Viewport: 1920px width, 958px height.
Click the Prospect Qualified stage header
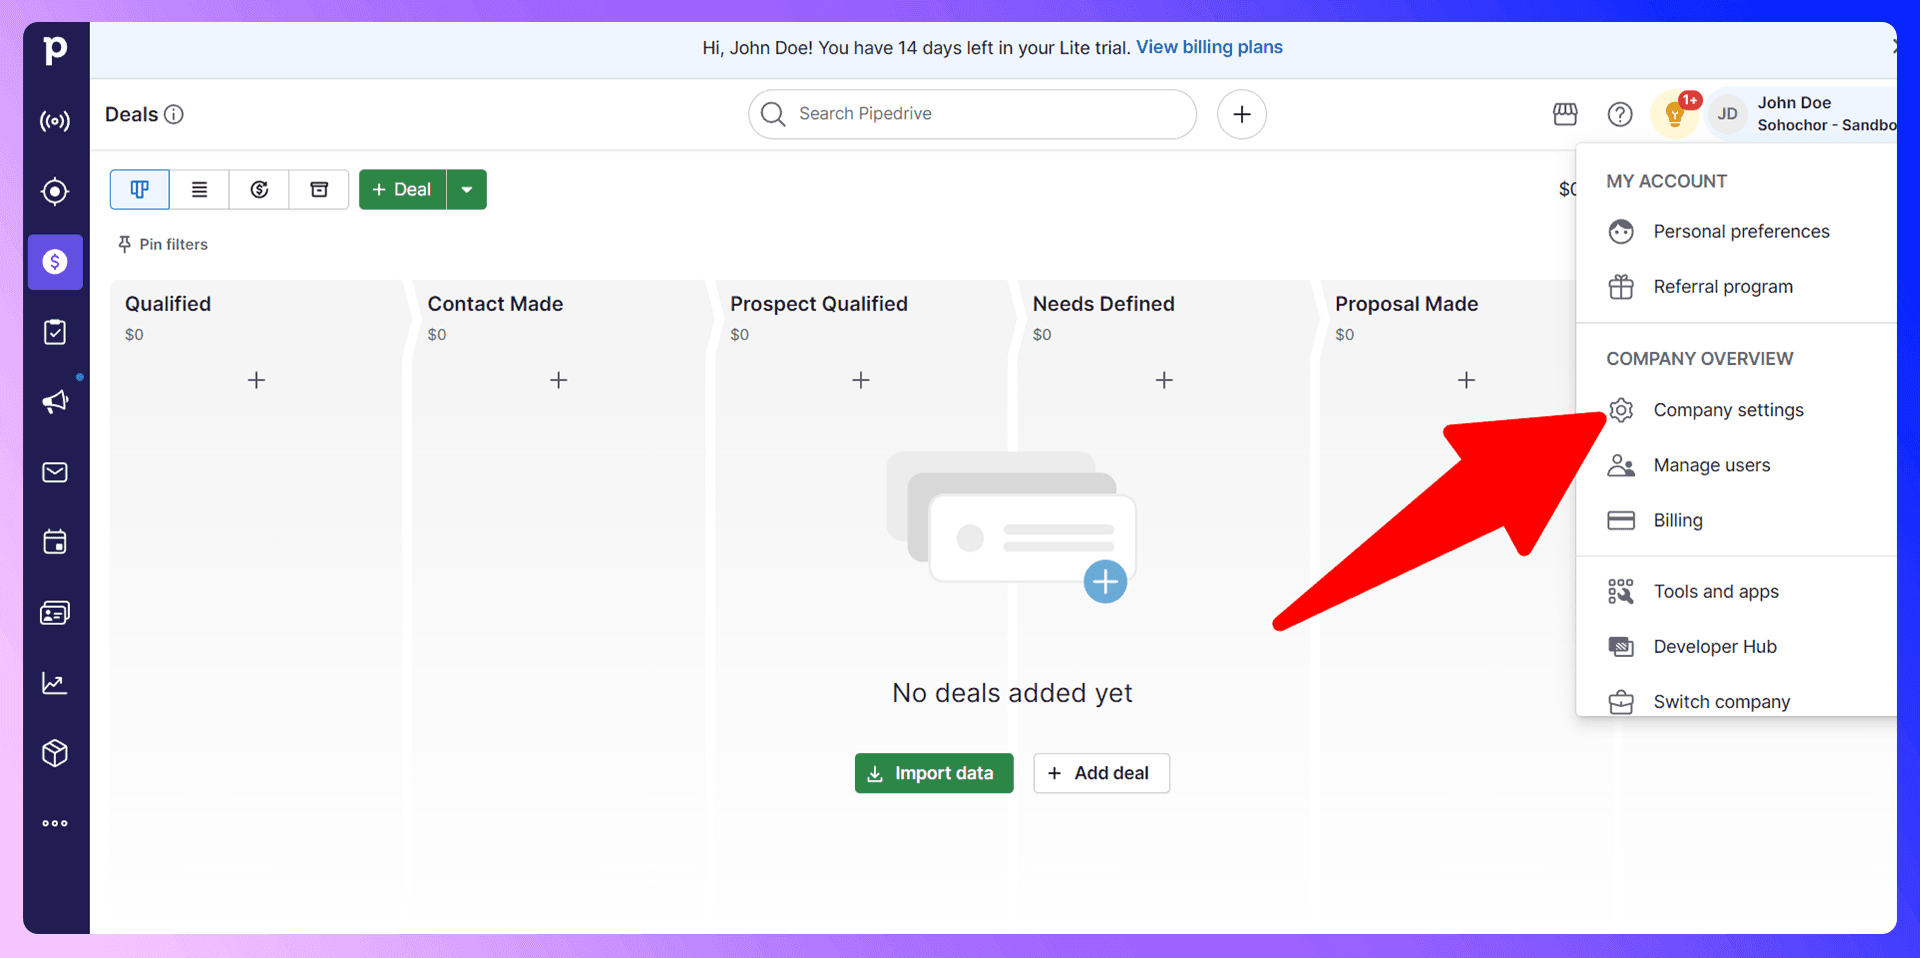[x=819, y=304]
